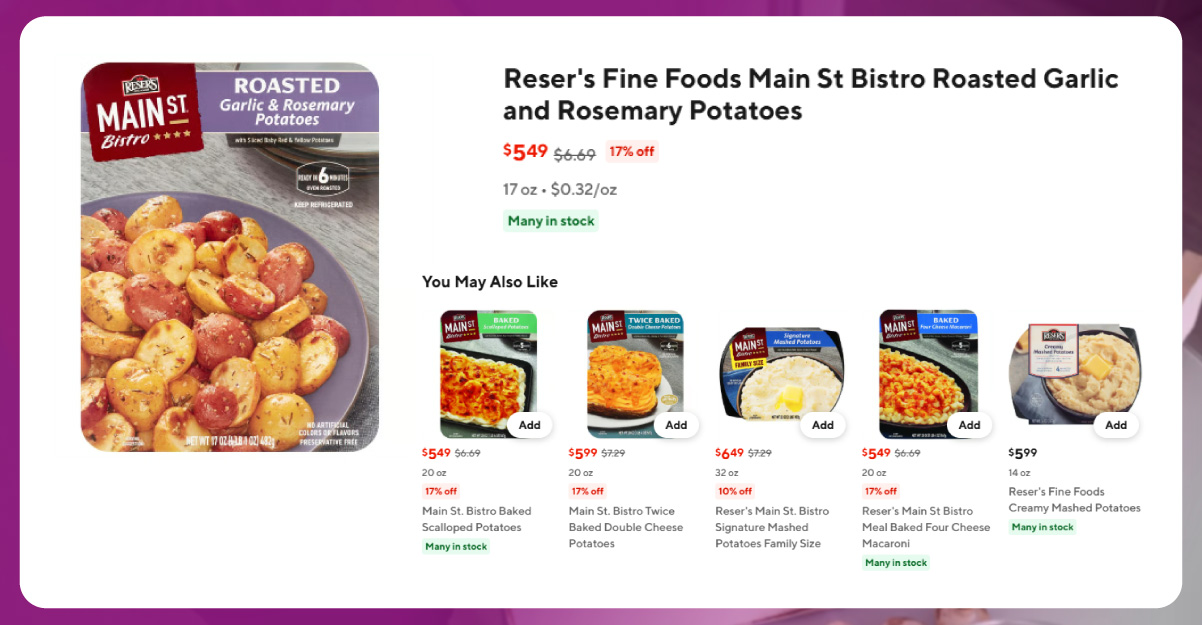Click the 10% off badge on Signature Mashed Potatoes
1202x625 pixels.
click(734, 491)
